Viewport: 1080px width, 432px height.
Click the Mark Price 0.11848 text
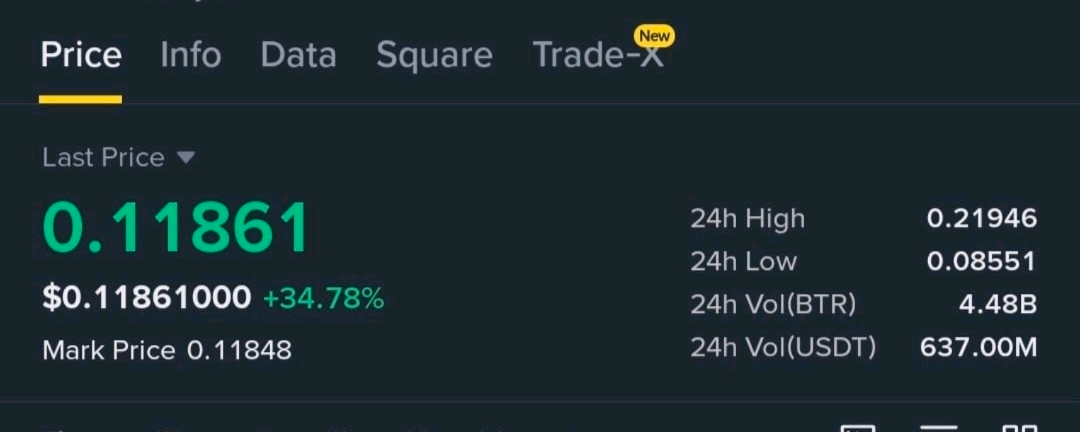click(x=167, y=351)
